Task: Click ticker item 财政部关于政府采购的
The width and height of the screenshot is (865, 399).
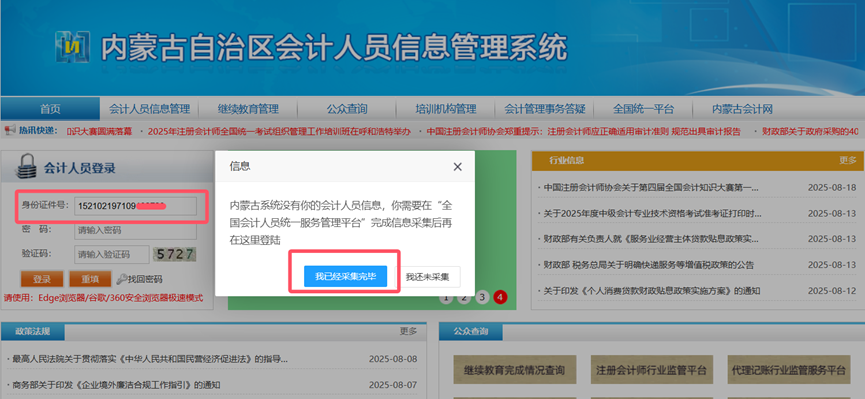Action: click(810, 131)
